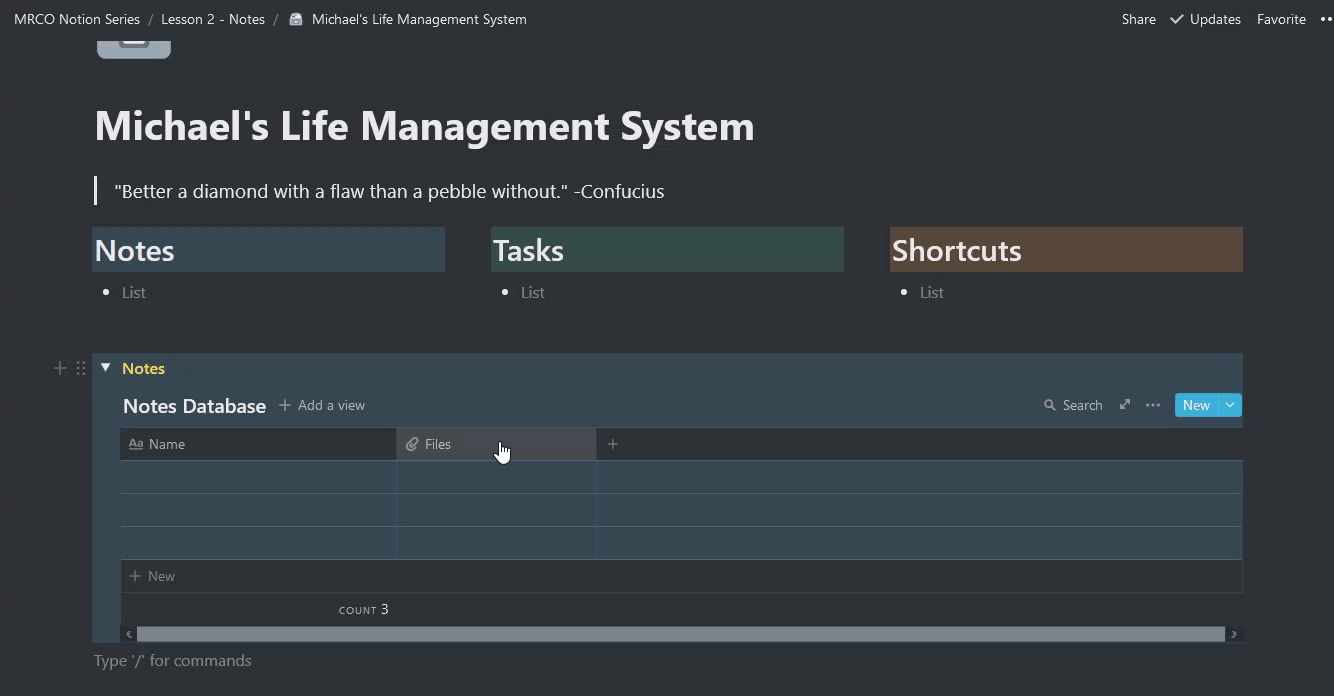Screen dimensions: 1334x696
Task: Open the database three-dot options menu
Action: (1153, 405)
